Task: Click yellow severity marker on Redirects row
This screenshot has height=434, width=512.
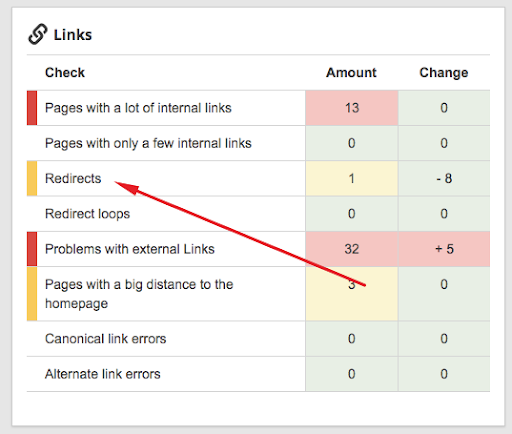Action: [x=32, y=178]
